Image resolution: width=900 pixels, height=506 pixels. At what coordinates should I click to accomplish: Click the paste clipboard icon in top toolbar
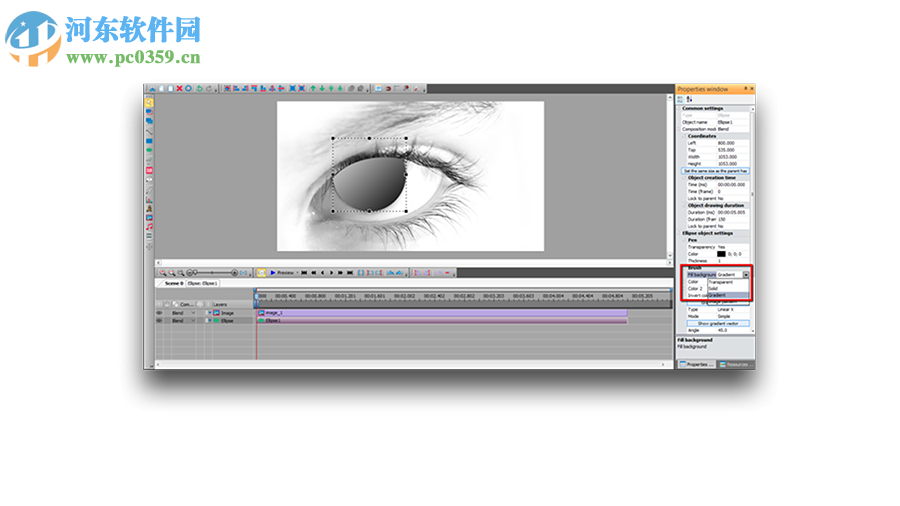[x=170, y=88]
